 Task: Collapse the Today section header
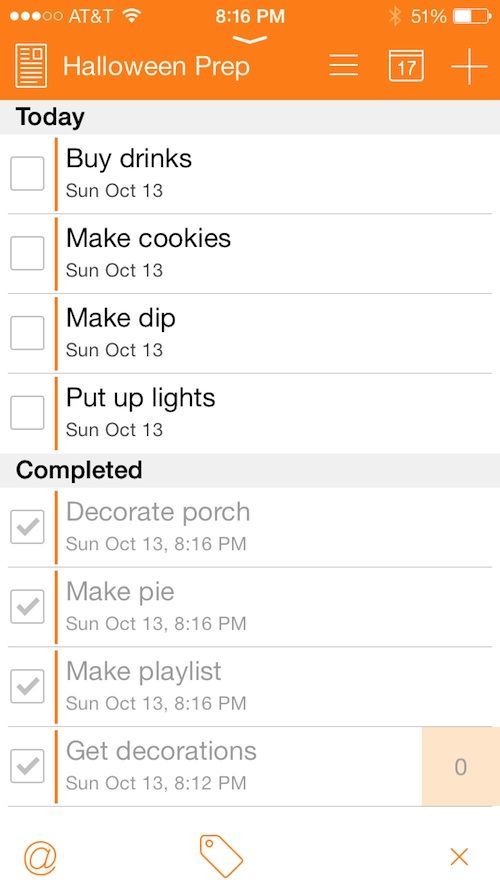(x=250, y=117)
